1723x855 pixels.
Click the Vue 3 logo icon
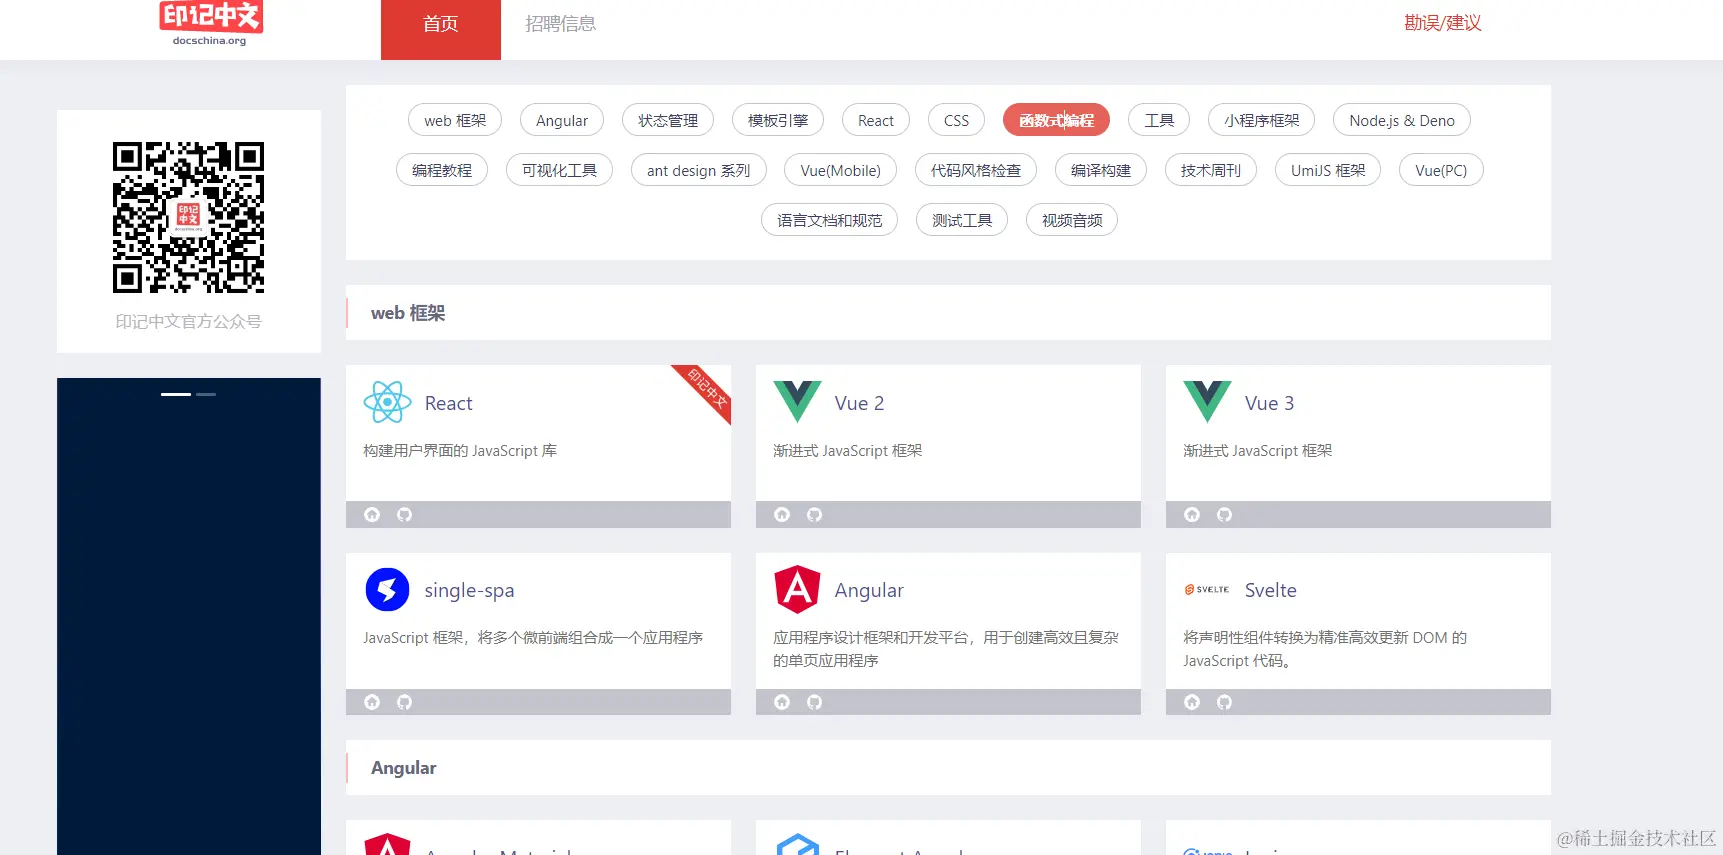(1207, 402)
